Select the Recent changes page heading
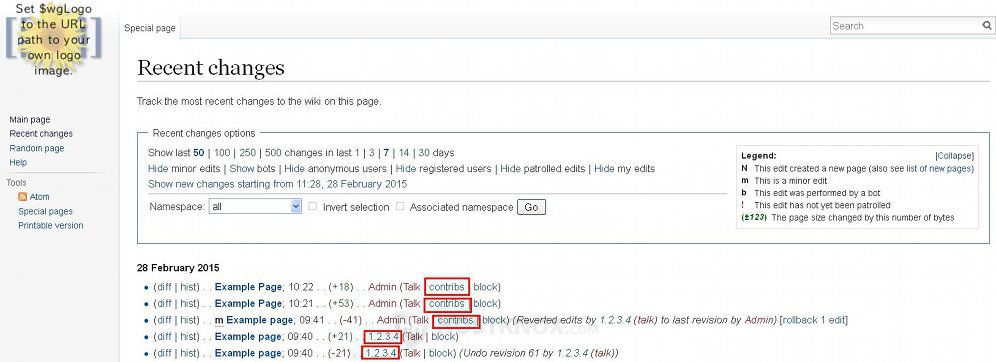 coord(211,68)
